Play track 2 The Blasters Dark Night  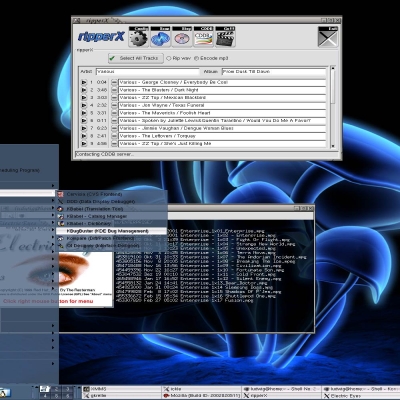[84, 90]
